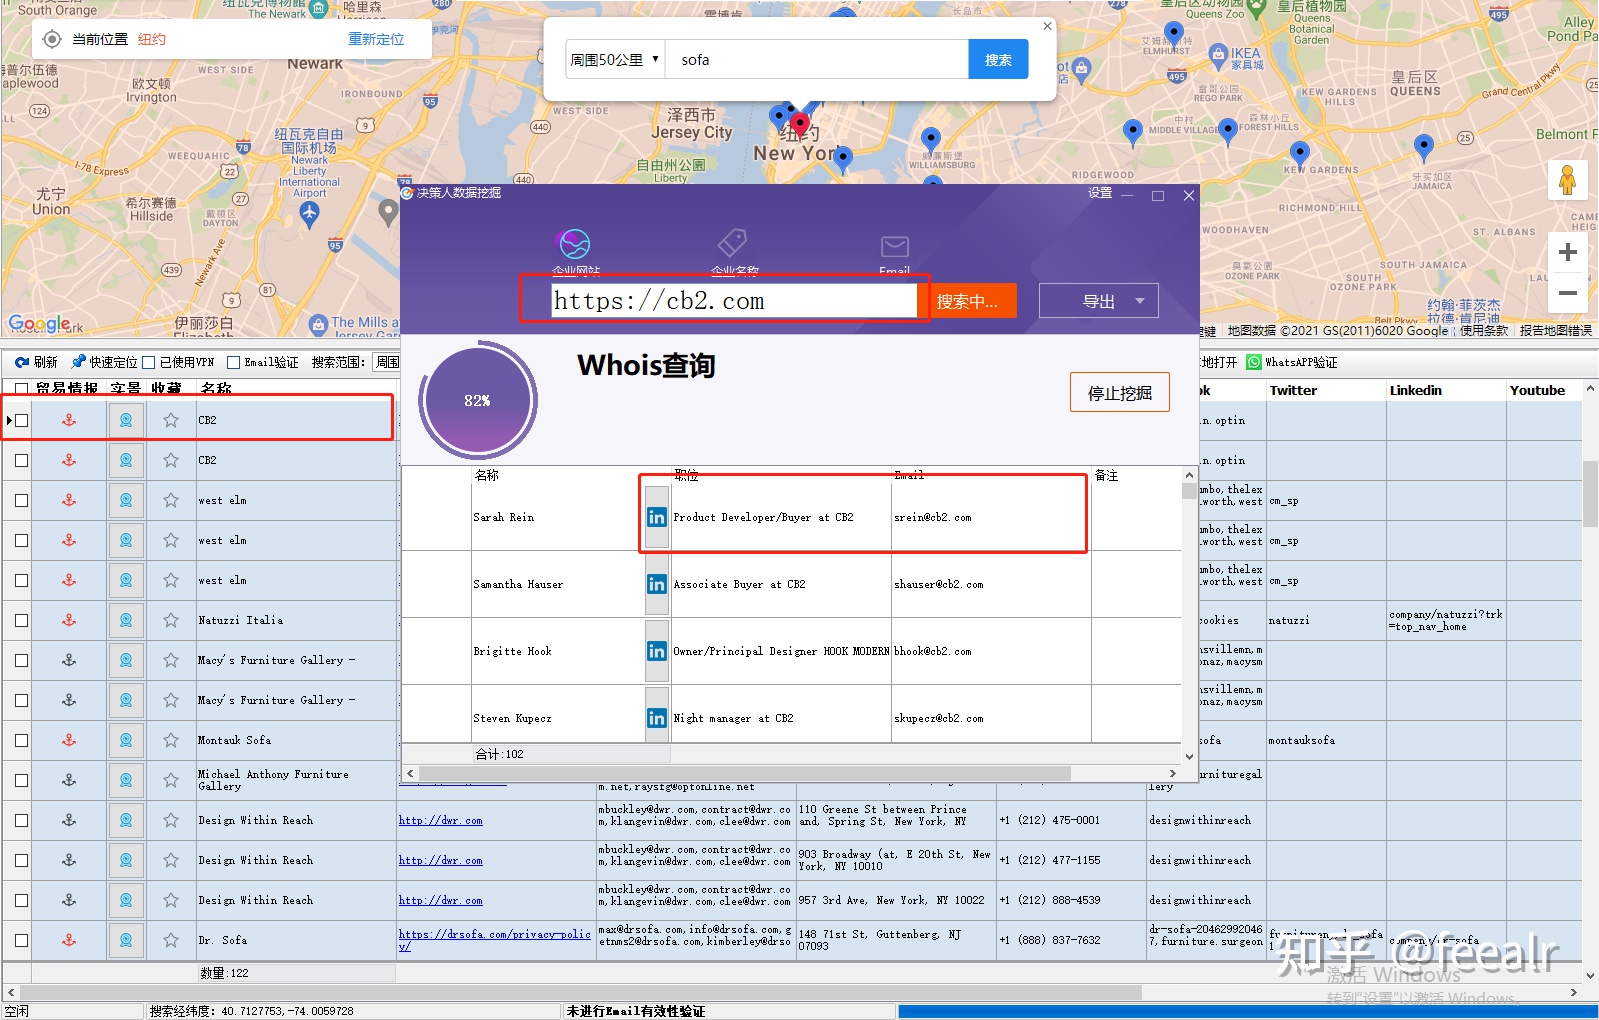This screenshot has width=1599, height=1020.
Task: Enable the 已使用VPN checkbox
Action: tap(149, 362)
